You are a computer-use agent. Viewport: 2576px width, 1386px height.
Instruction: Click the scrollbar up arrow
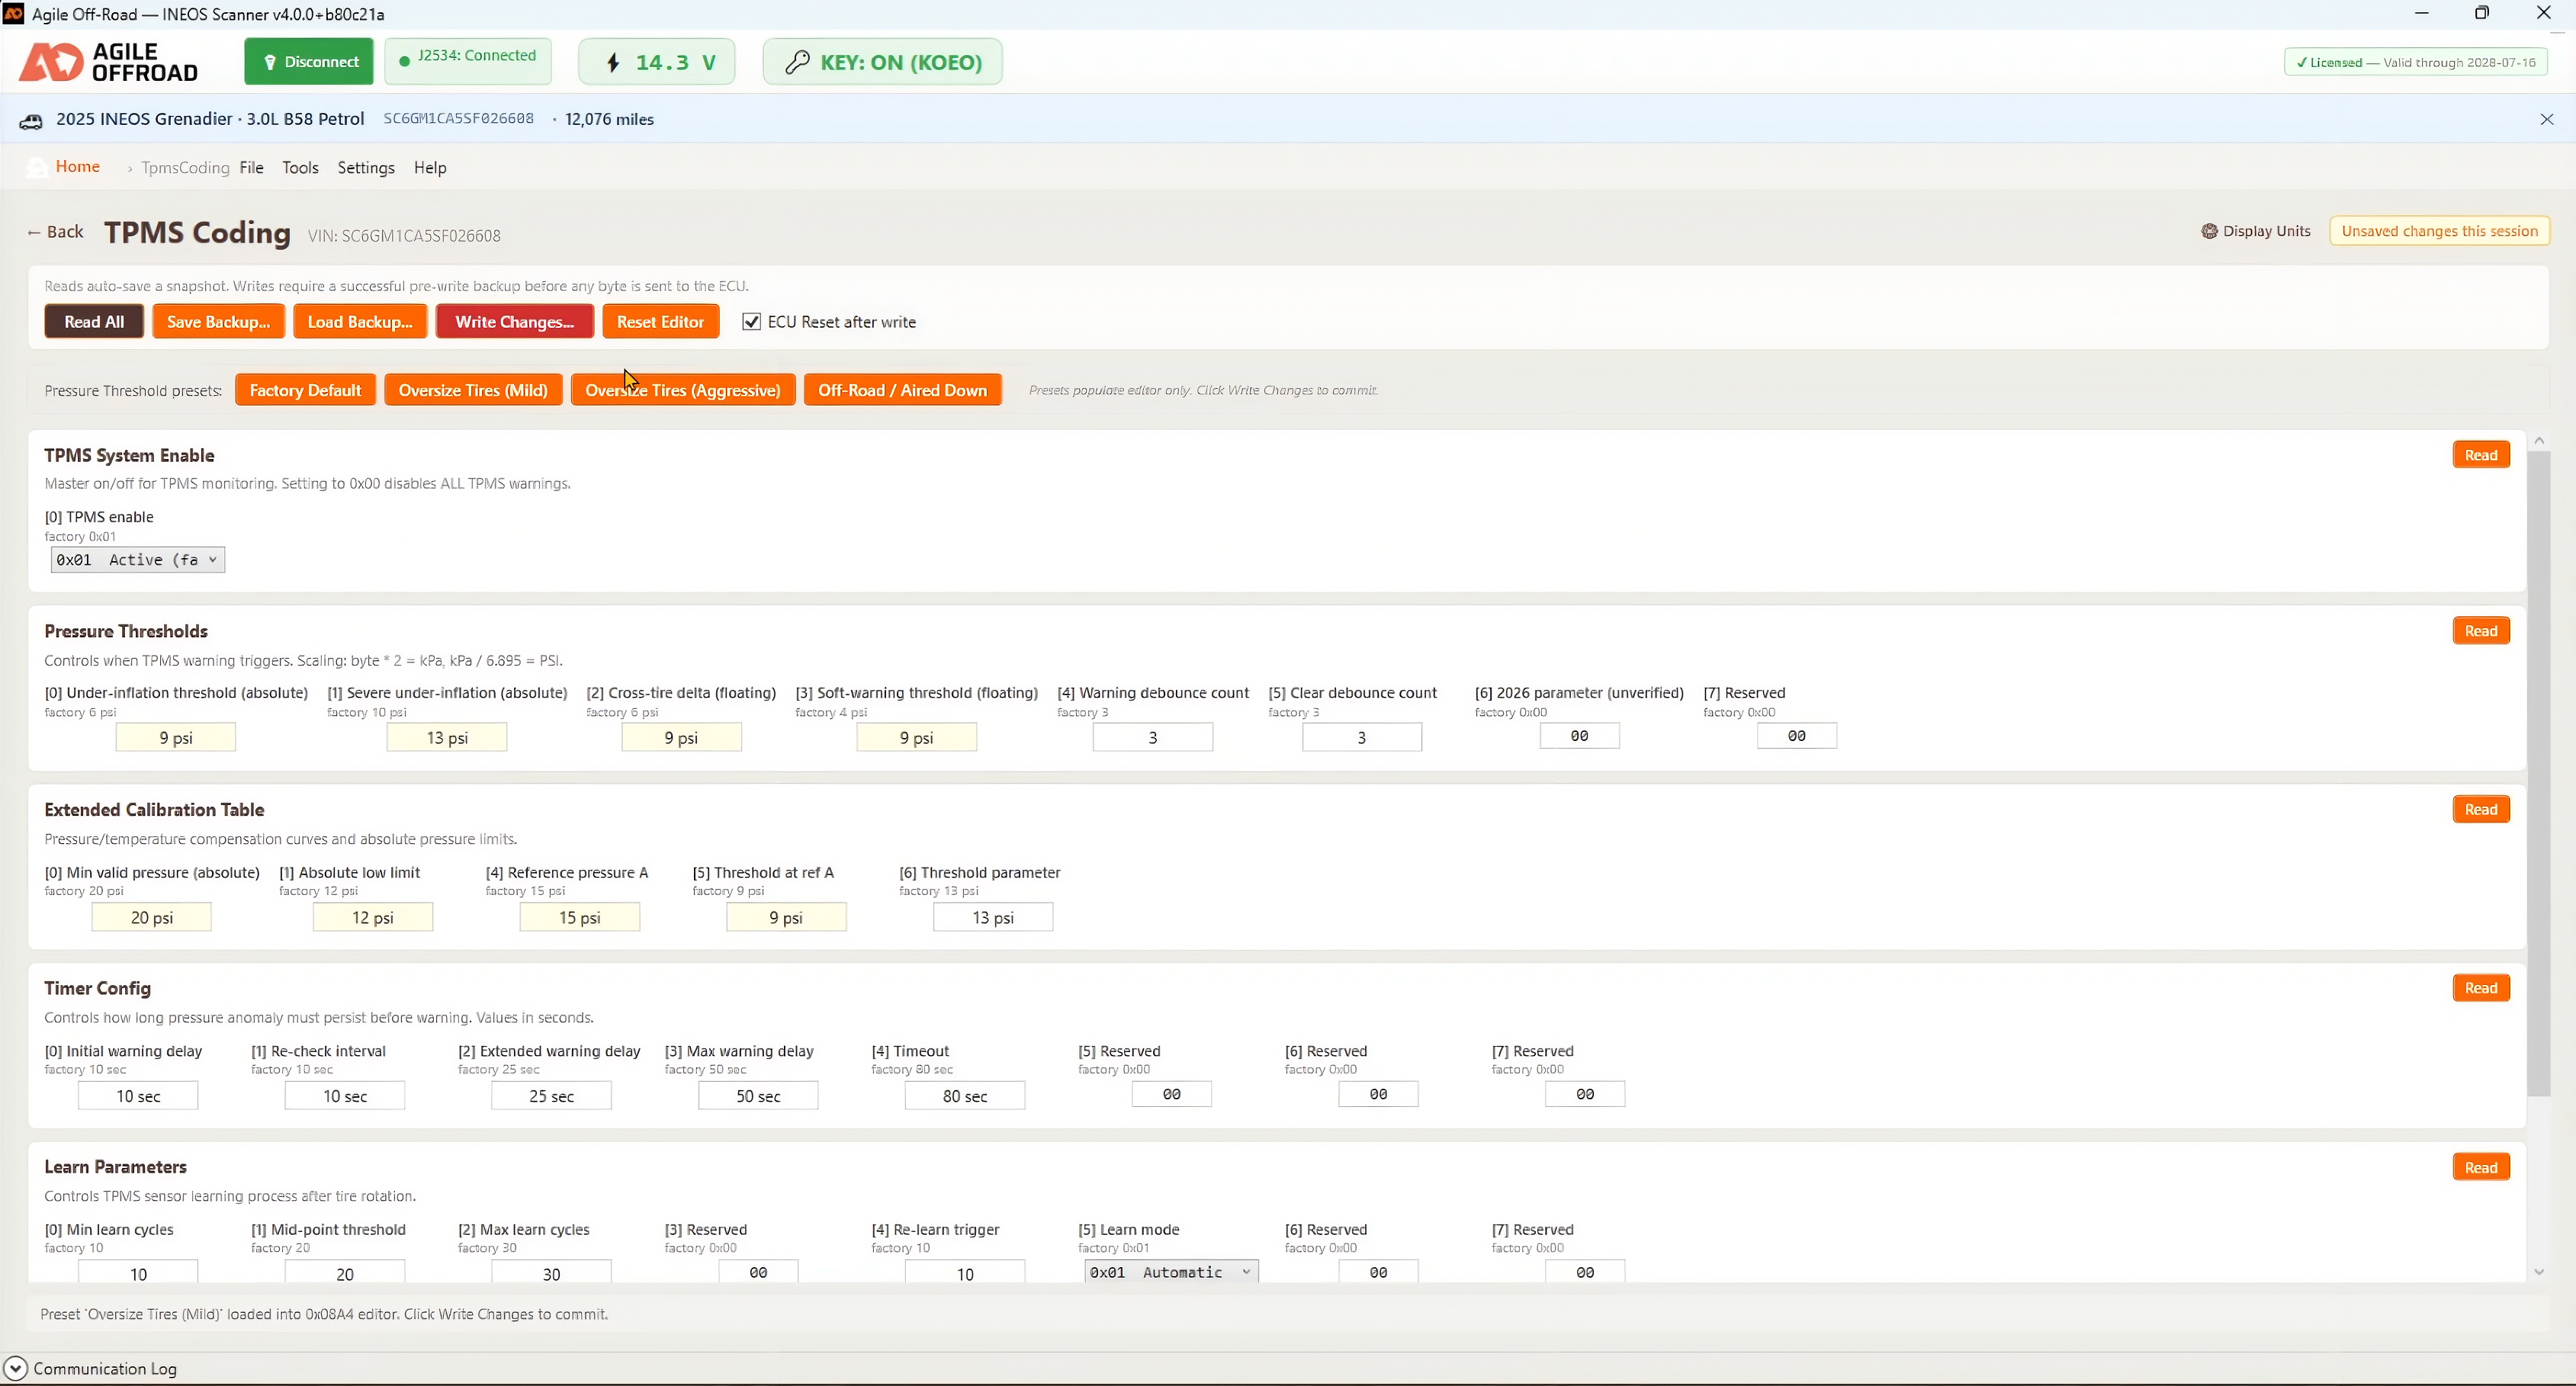pyautogui.click(x=2538, y=441)
